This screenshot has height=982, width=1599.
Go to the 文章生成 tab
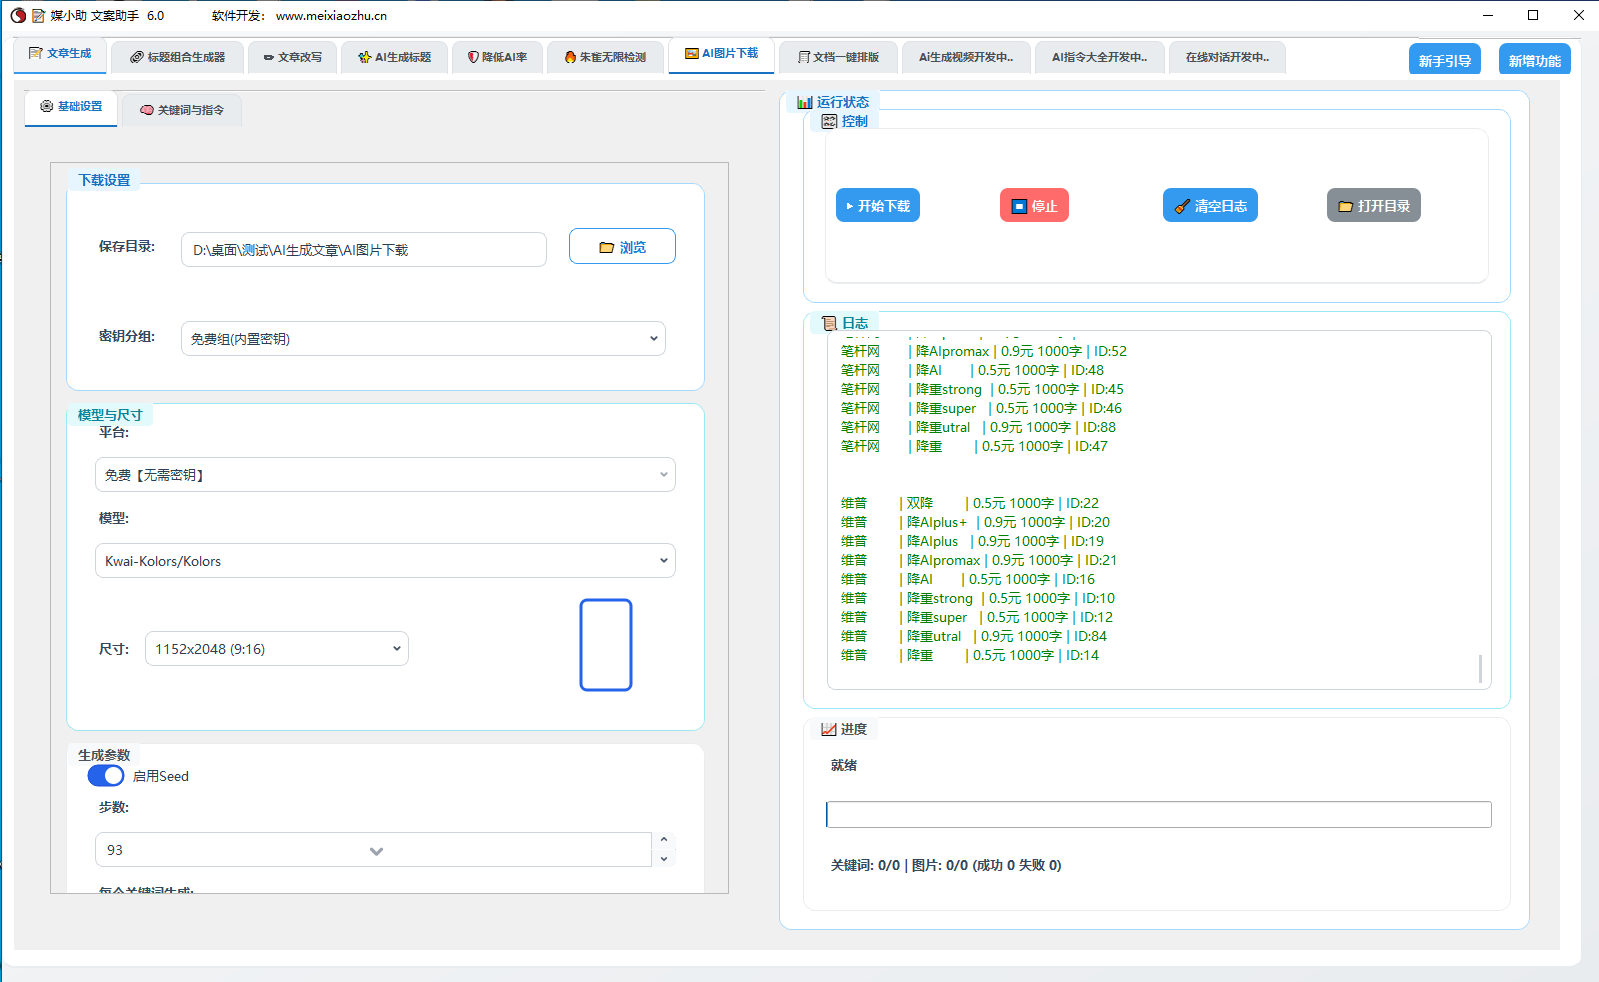60,54
